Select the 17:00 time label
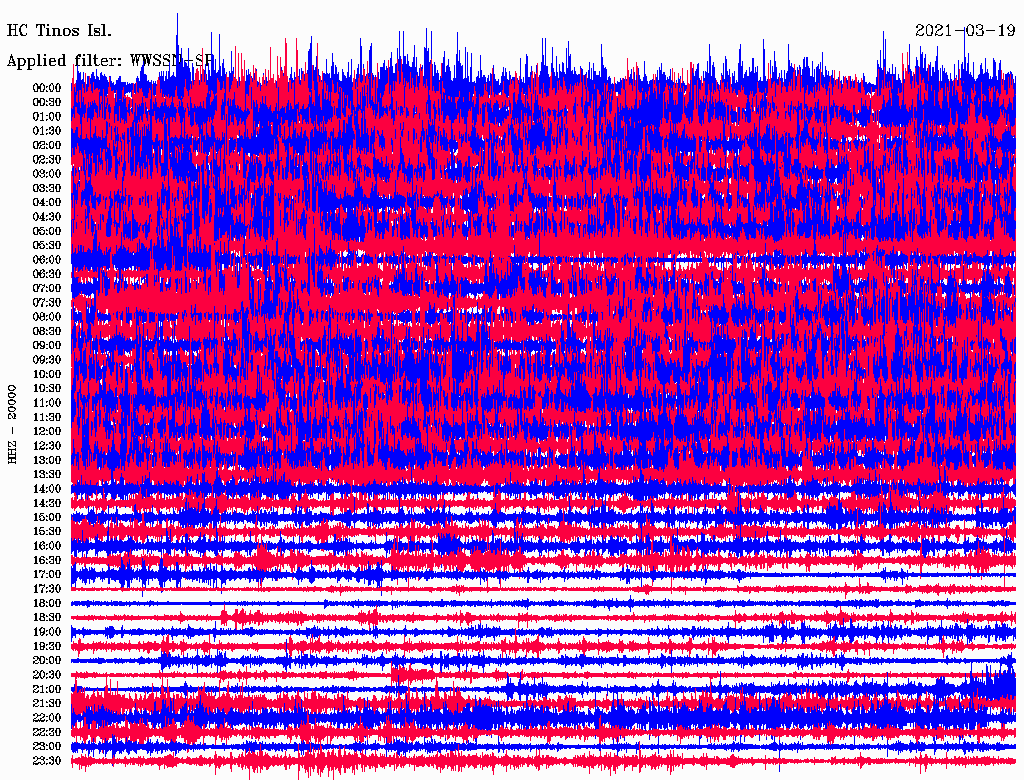This screenshot has height=780, width=1024. pos(47,575)
